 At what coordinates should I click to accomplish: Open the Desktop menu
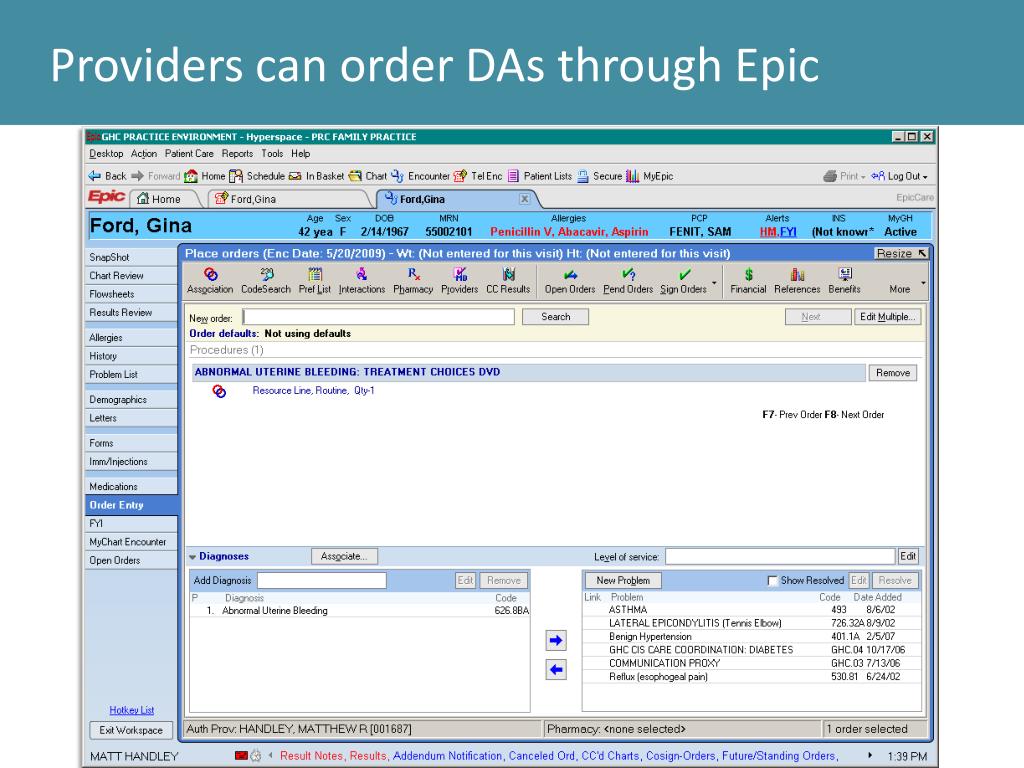click(x=106, y=153)
